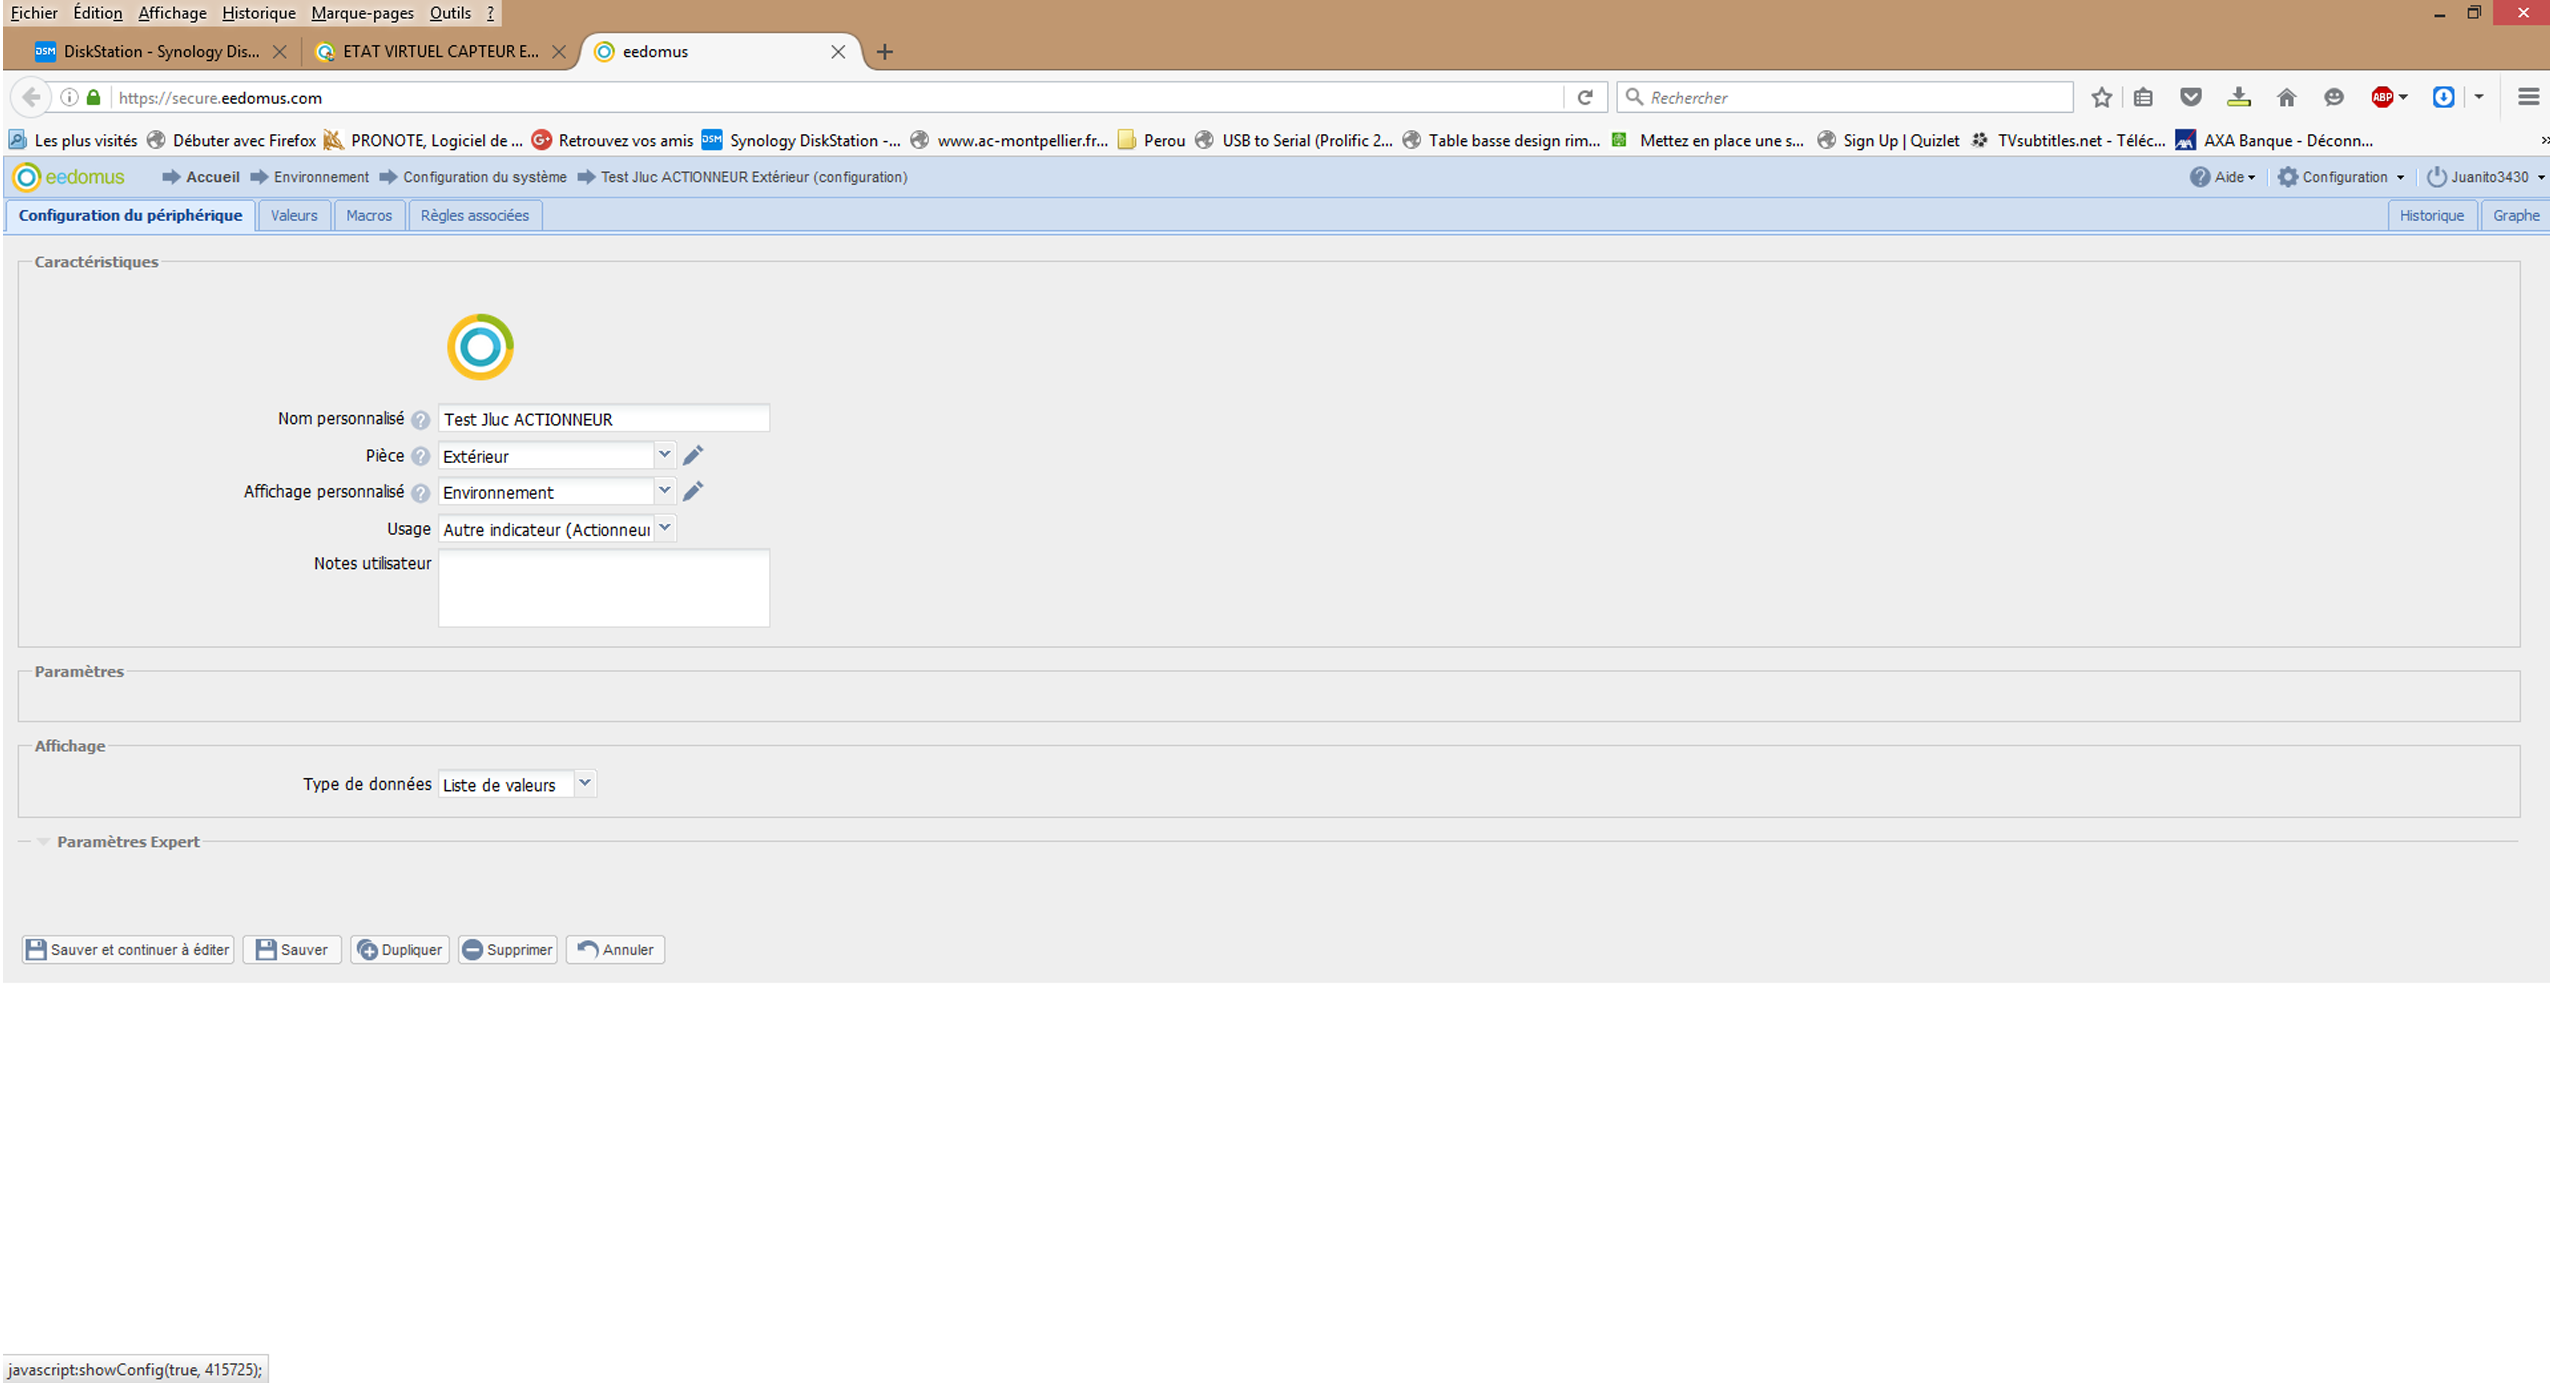Show site information icon in address bar
The width and height of the screenshot is (2550, 1383).
pos(69,97)
